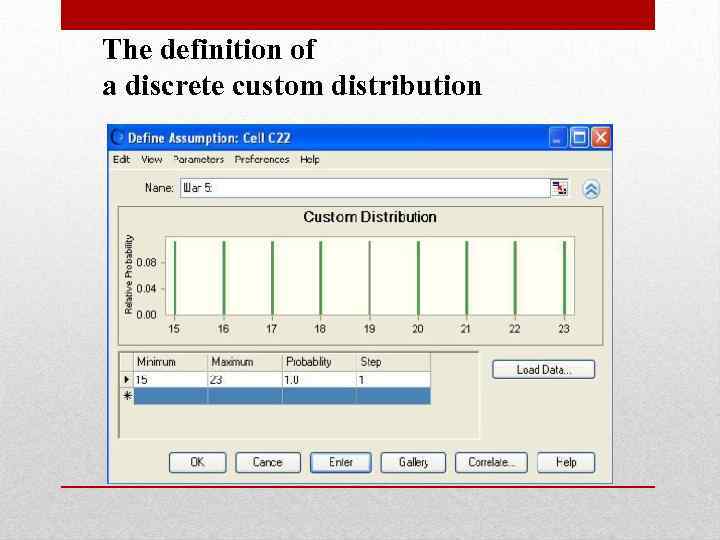Click the green bar at value 19
Screen dimensions: 720x540
[370, 278]
